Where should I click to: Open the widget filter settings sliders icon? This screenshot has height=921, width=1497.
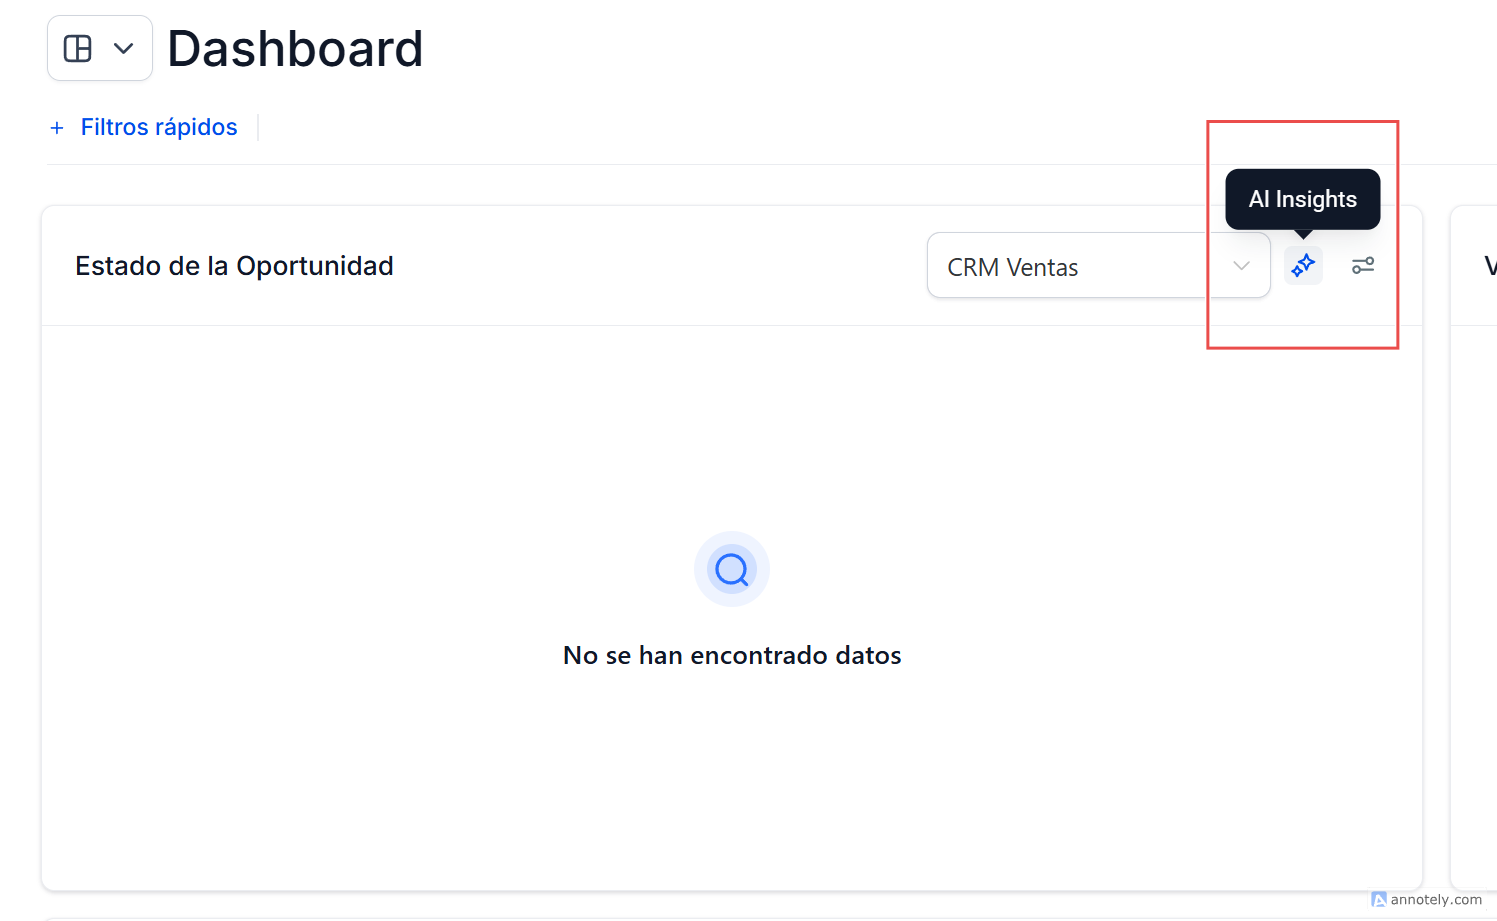pyautogui.click(x=1363, y=265)
